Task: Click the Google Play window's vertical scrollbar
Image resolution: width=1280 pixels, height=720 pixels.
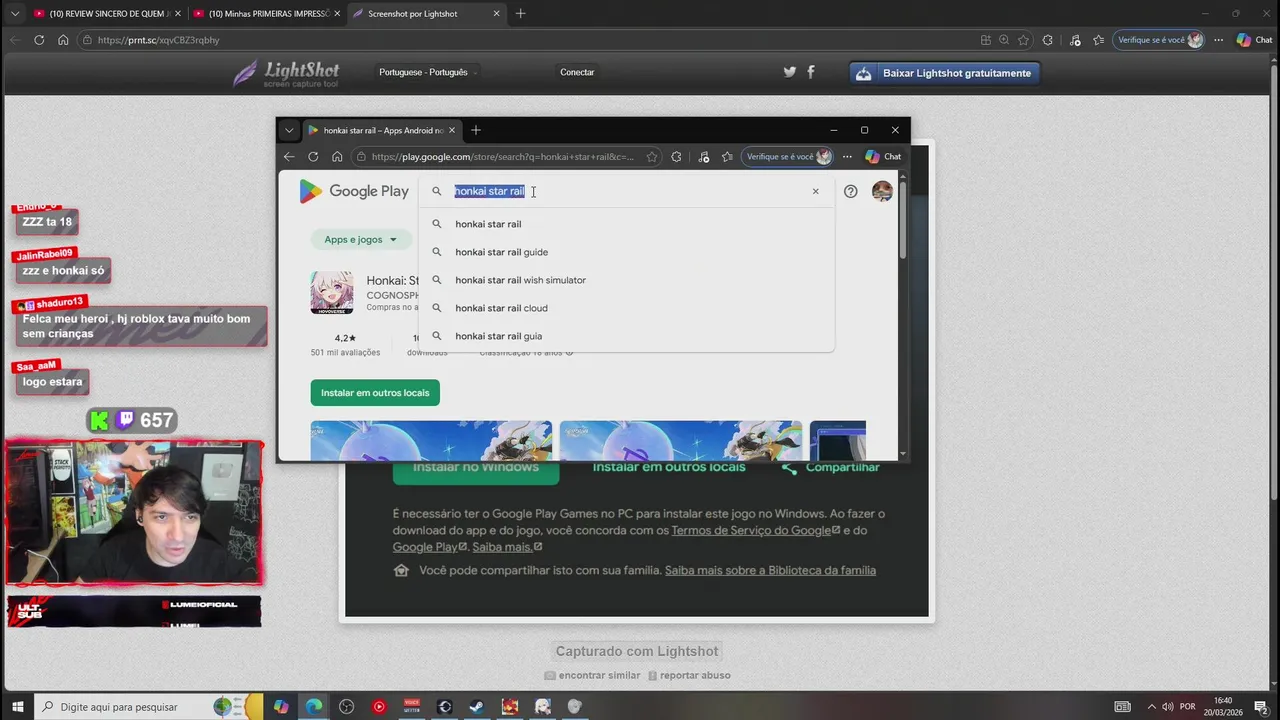Action: tap(903, 220)
